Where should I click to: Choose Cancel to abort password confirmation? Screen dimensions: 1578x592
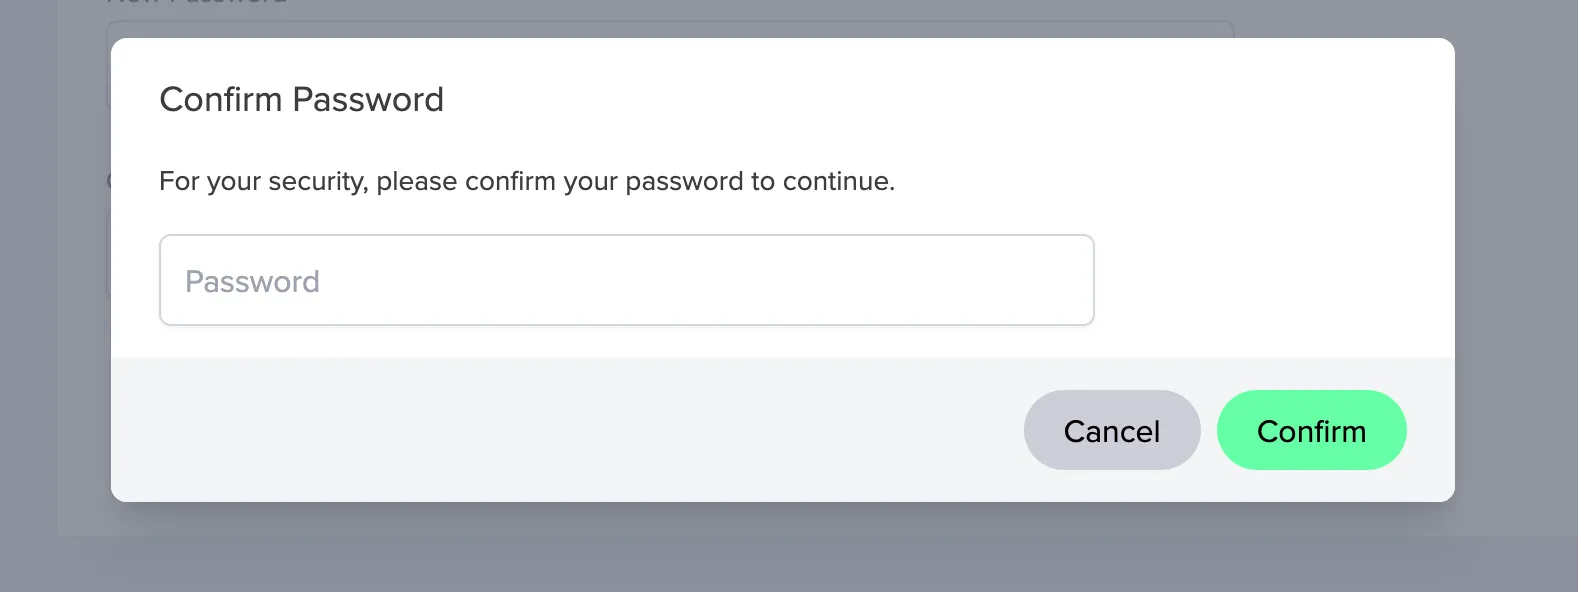tap(1112, 430)
